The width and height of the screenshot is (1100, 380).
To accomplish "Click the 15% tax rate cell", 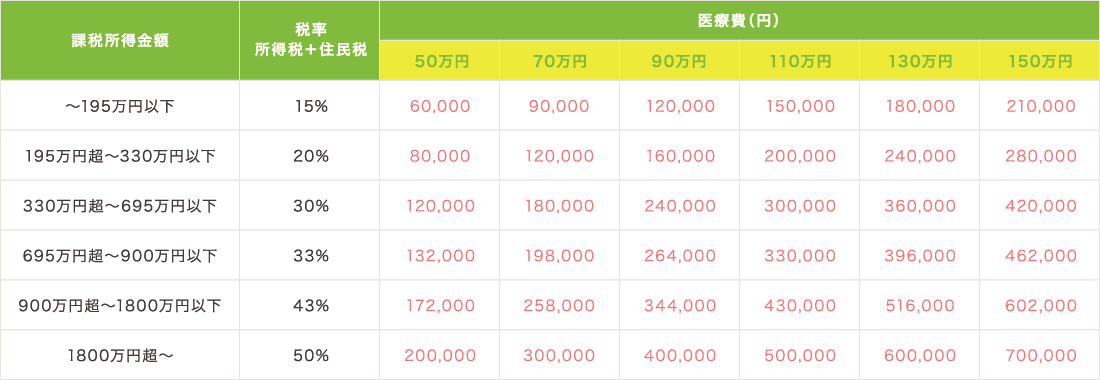I will 309,106.
